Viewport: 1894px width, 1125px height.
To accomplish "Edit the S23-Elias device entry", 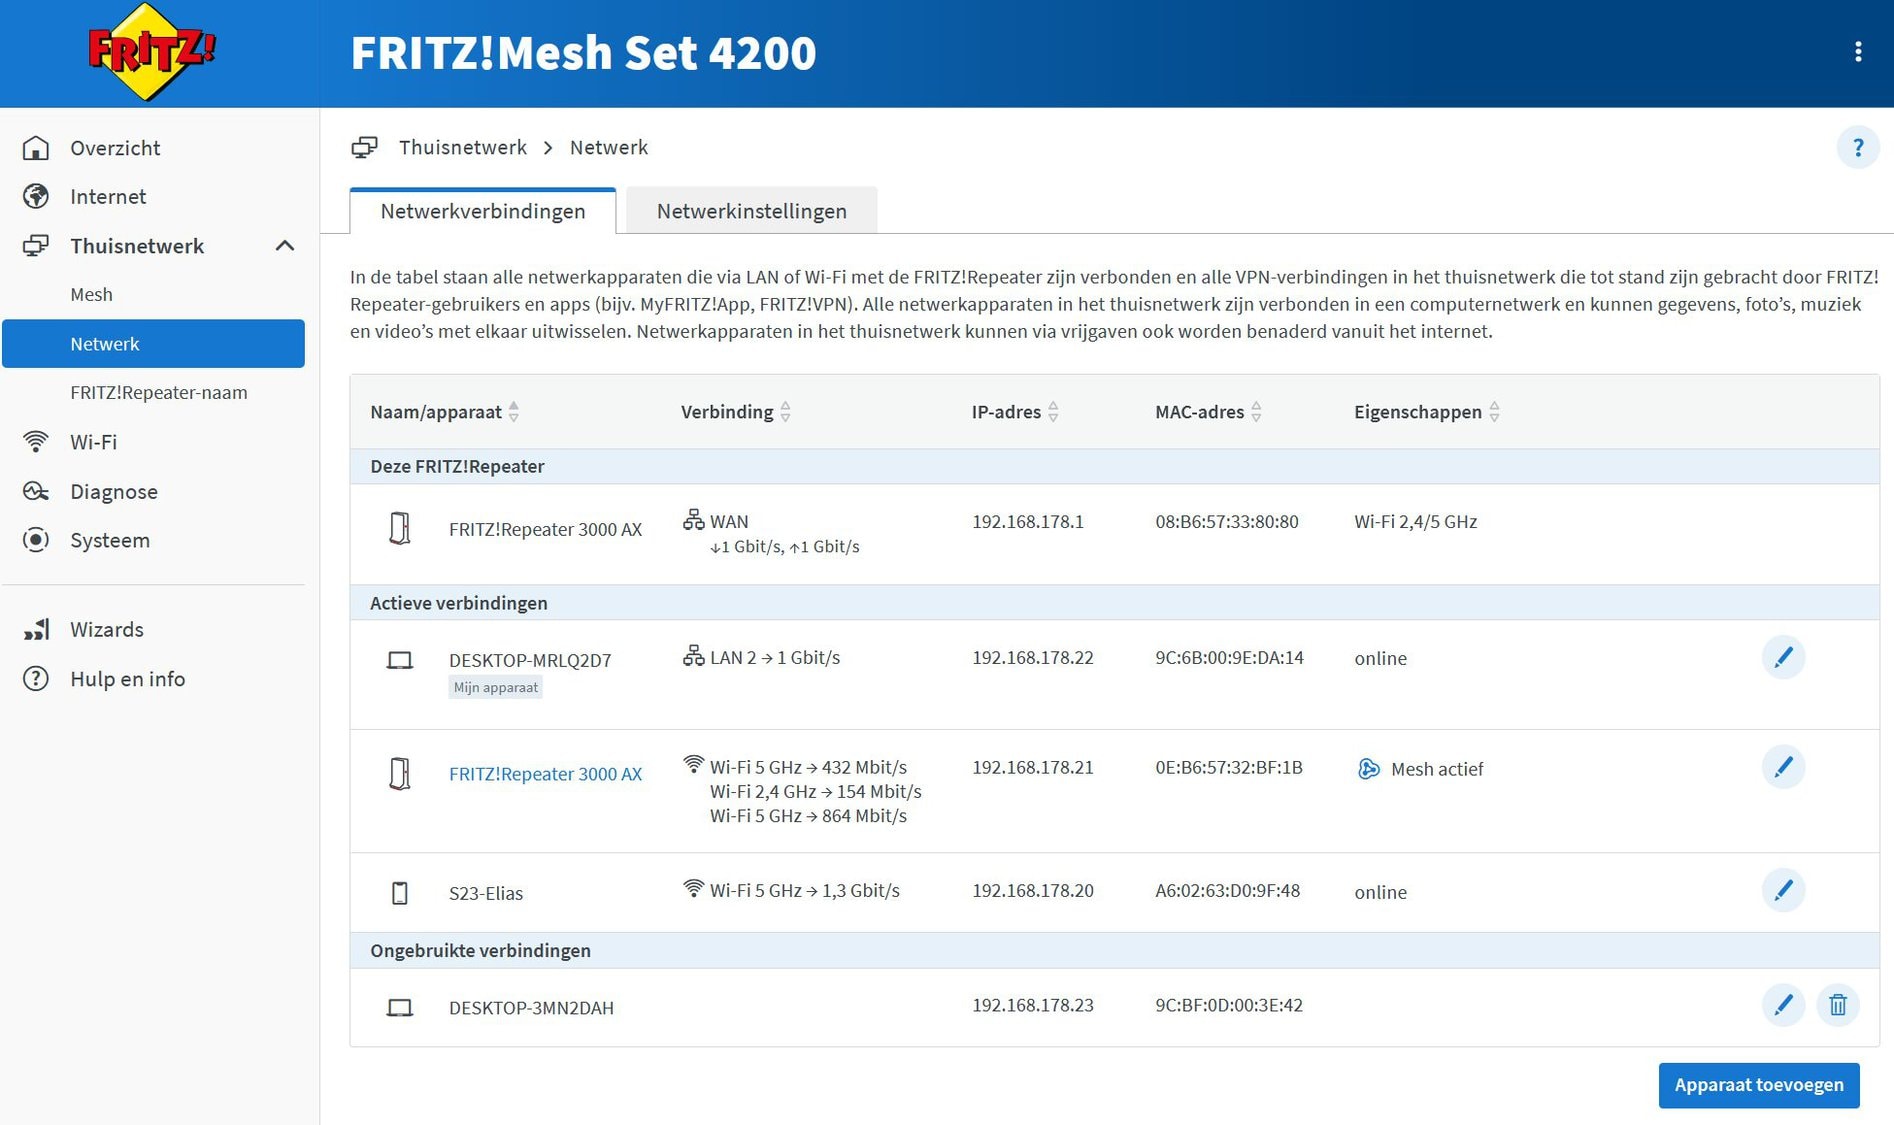I will pos(1782,891).
